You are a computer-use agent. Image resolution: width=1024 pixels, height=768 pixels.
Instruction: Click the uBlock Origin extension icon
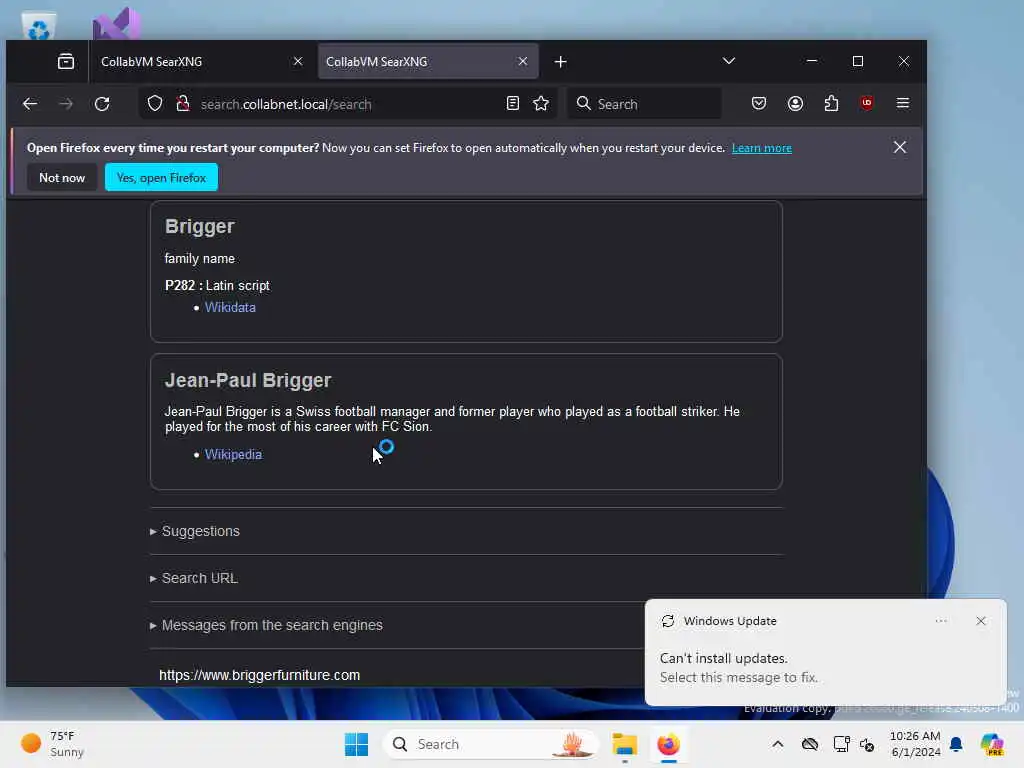click(867, 103)
